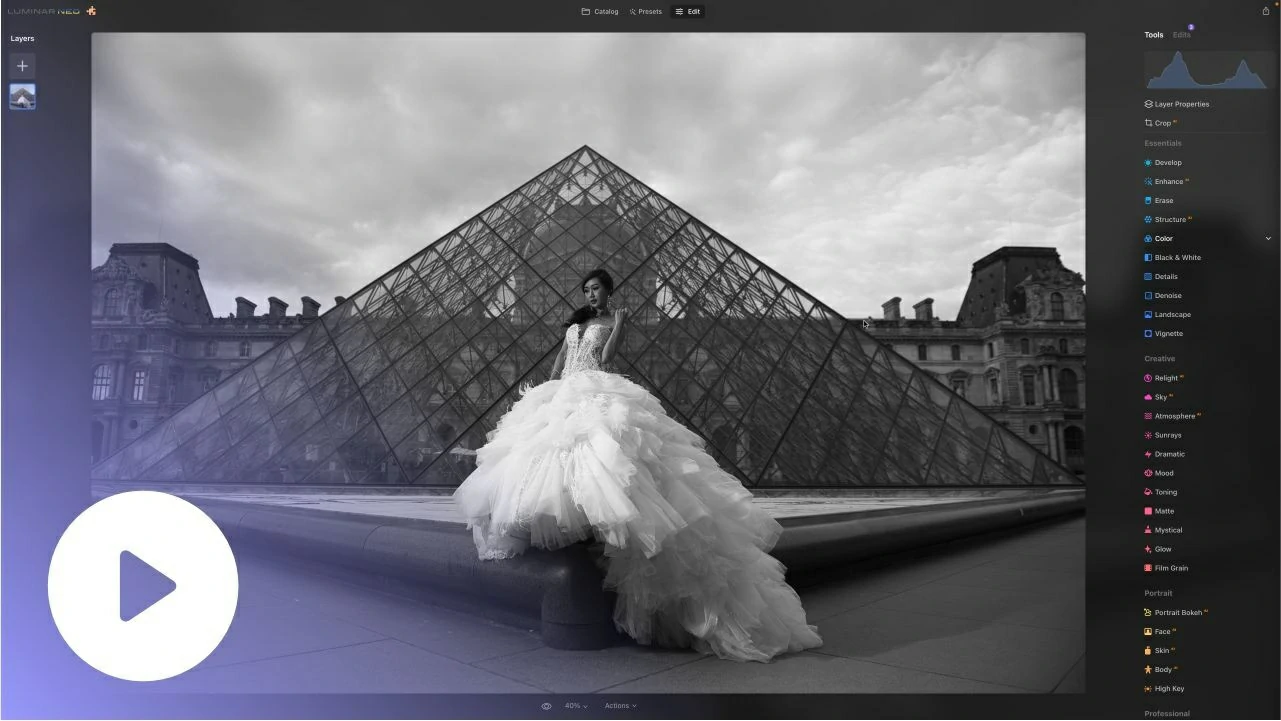Click the Extras puzzle icon beside logo
This screenshot has width=1281, height=721.
[x=91, y=11]
